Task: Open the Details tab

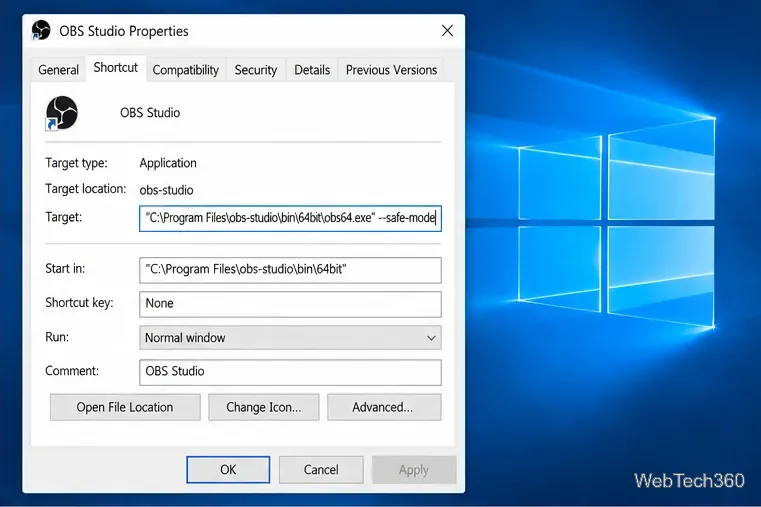Action: click(312, 70)
